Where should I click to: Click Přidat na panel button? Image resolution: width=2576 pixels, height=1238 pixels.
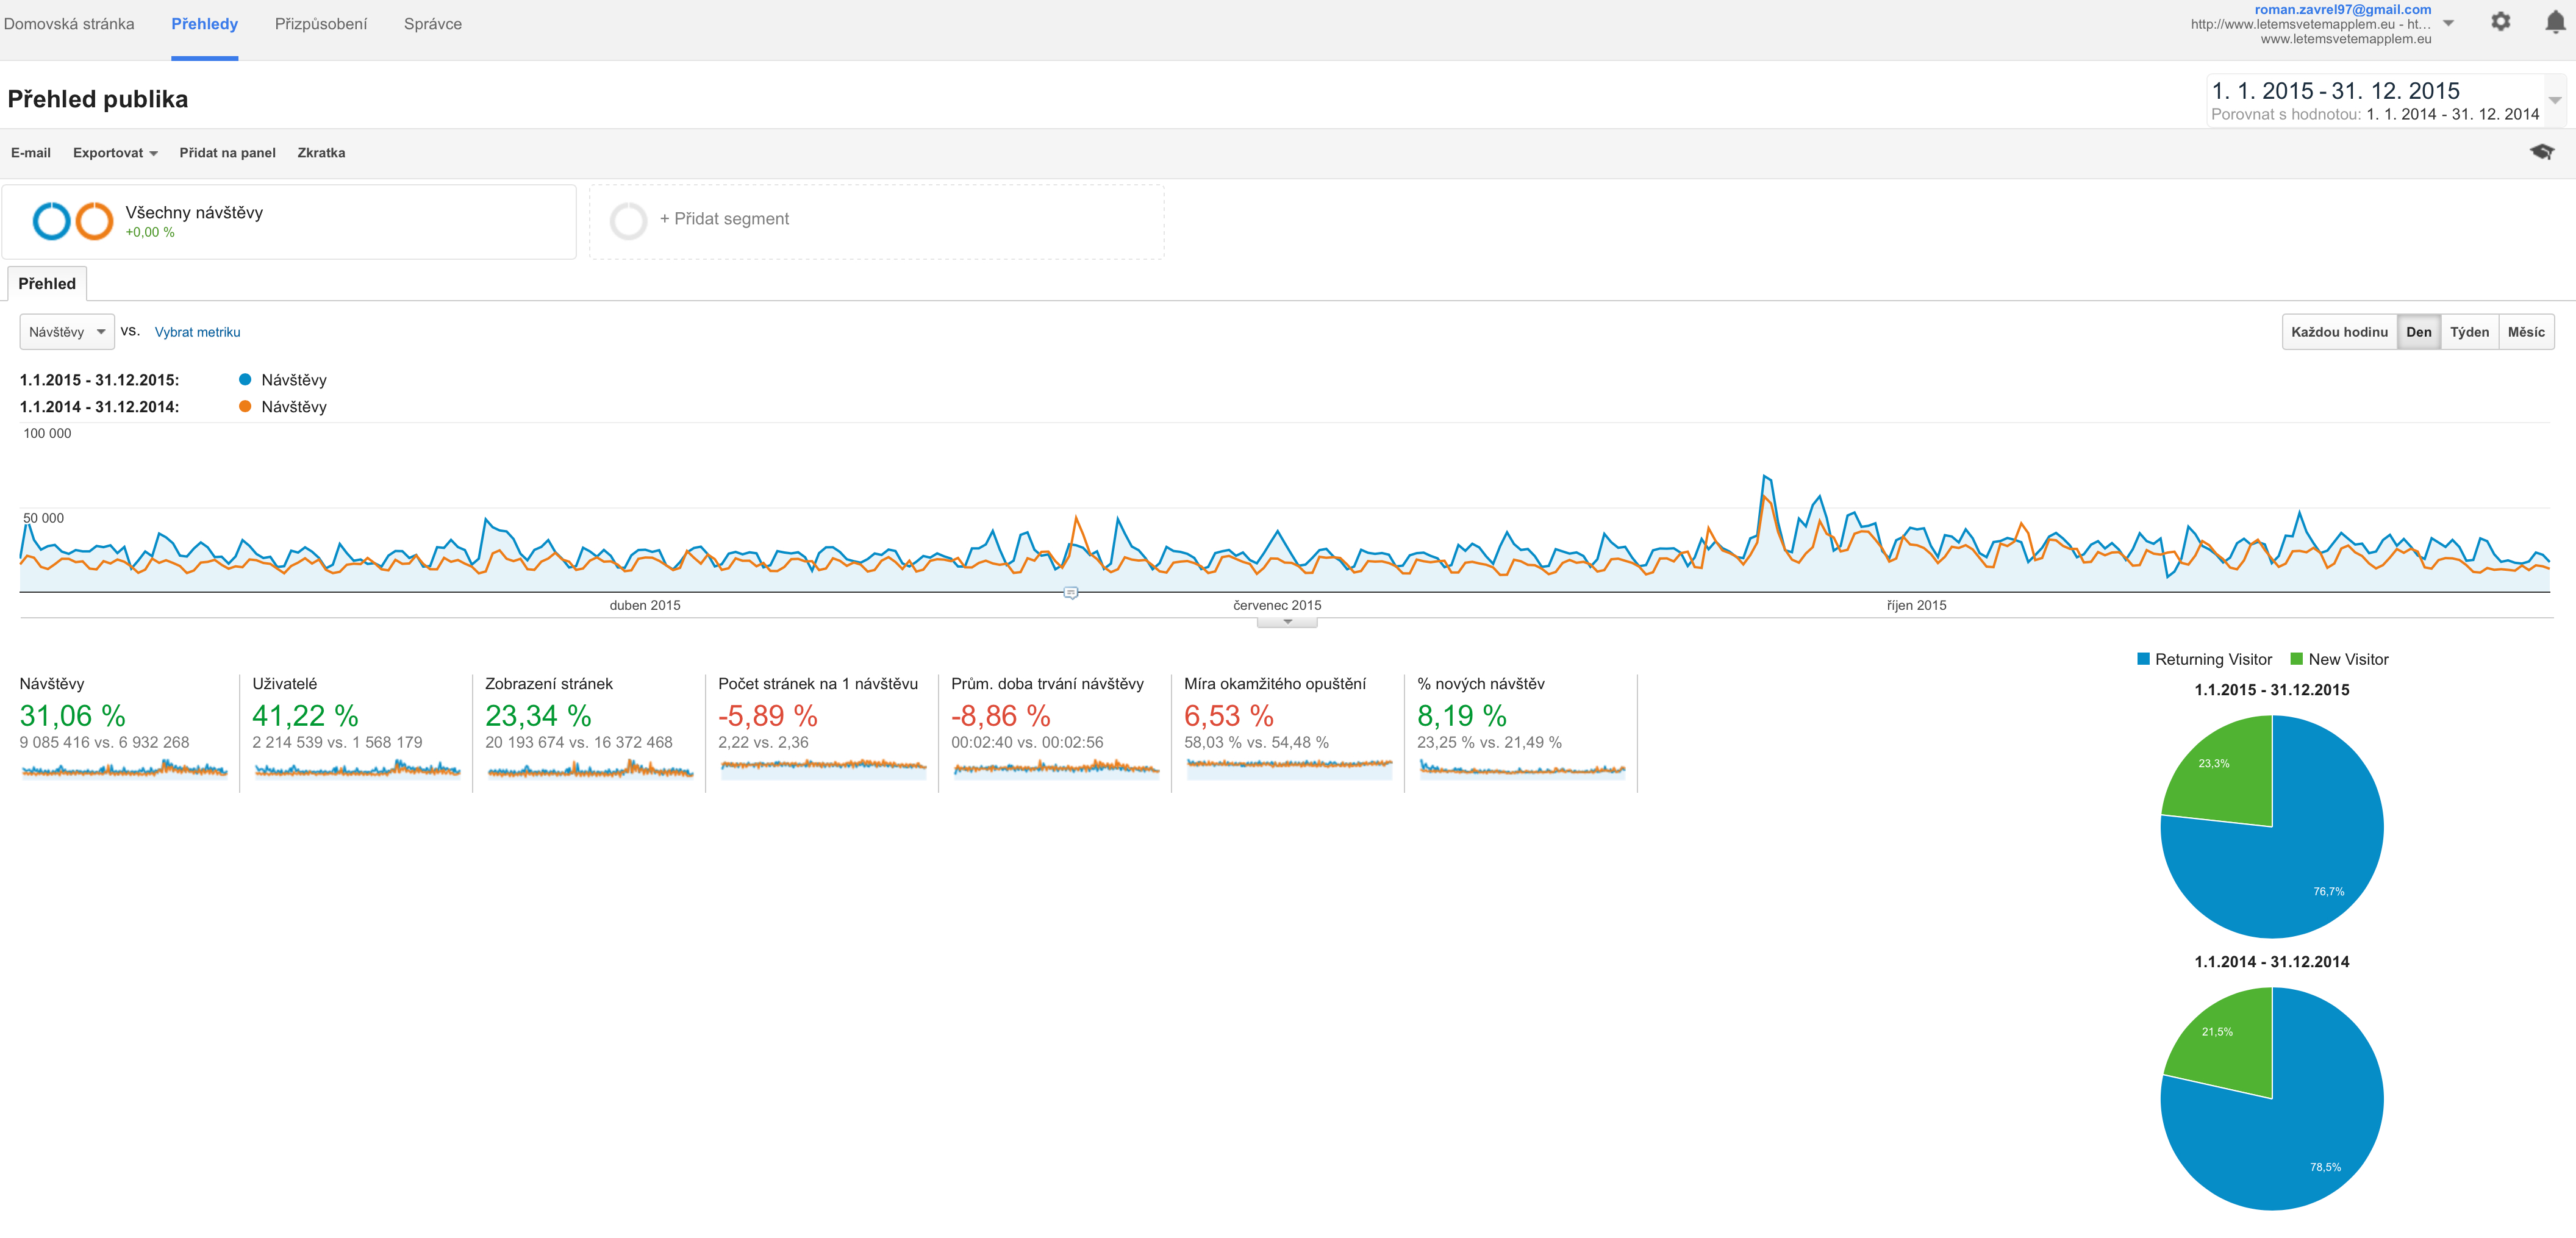tap(227, 153)
